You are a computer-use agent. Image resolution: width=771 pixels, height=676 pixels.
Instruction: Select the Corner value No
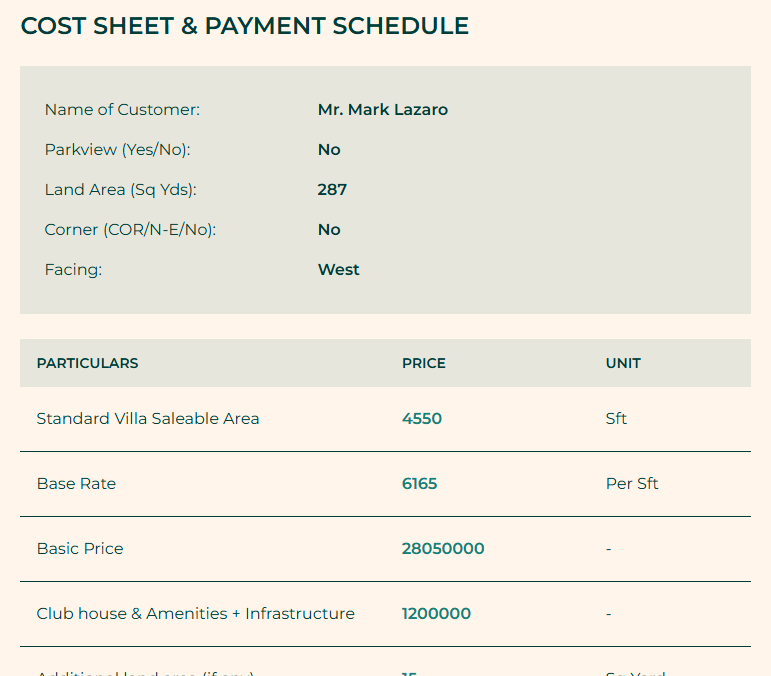pos(329,230)
